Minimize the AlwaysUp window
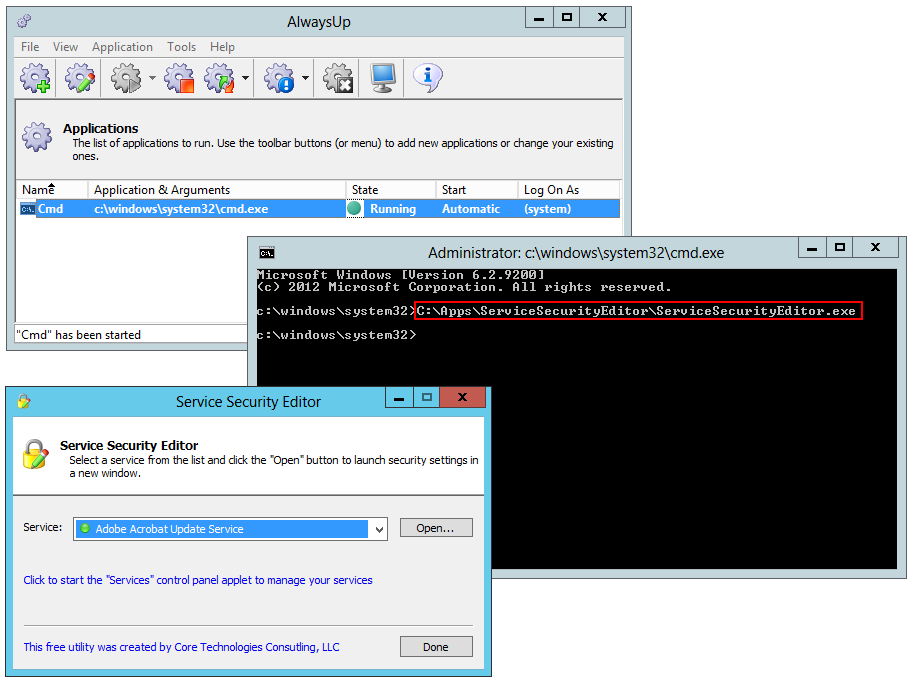The height and width of the screenshot is (685, 913). [540, 17]
